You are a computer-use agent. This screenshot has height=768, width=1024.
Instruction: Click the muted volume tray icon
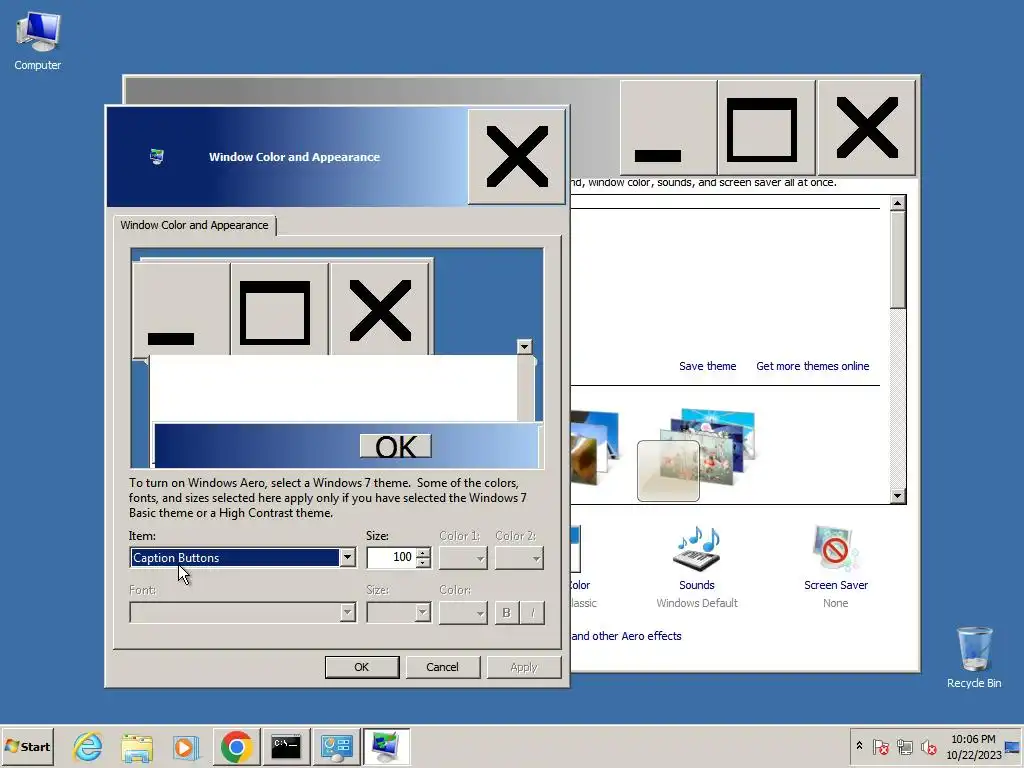tap(928, 746)
